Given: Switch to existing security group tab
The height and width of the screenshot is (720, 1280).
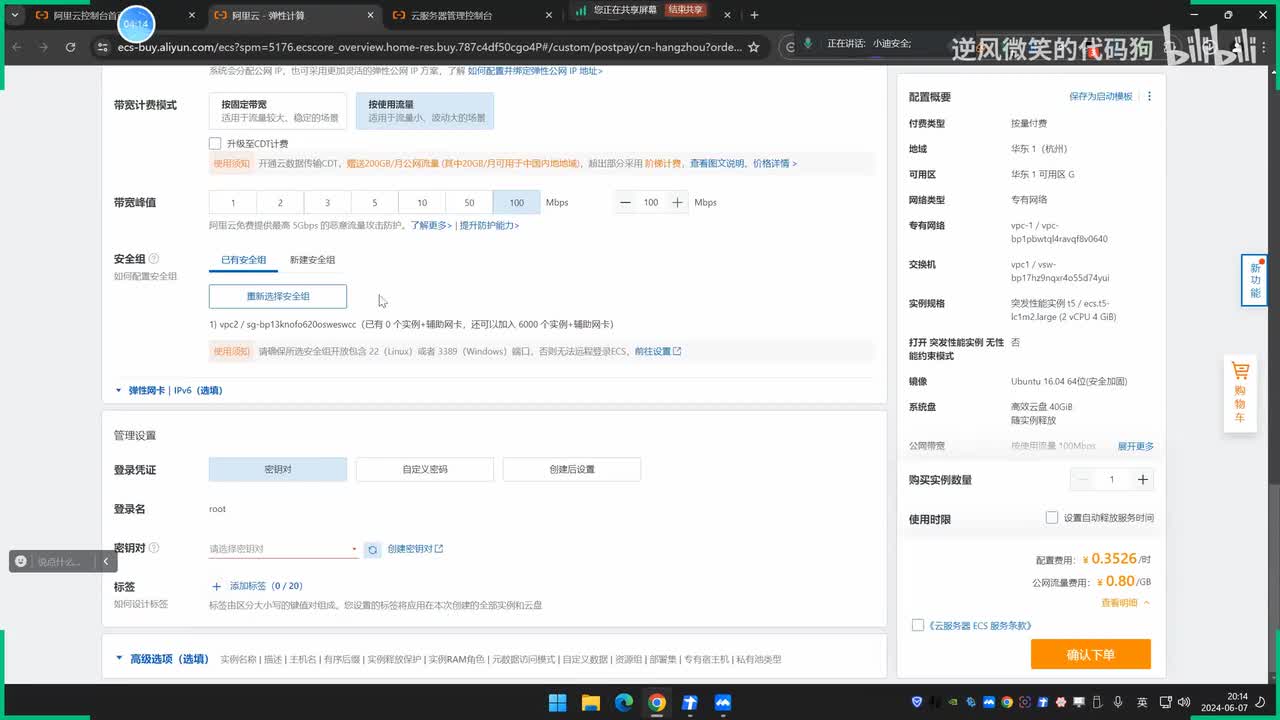Looking at the screenshot, I should [x=244, y=260].
